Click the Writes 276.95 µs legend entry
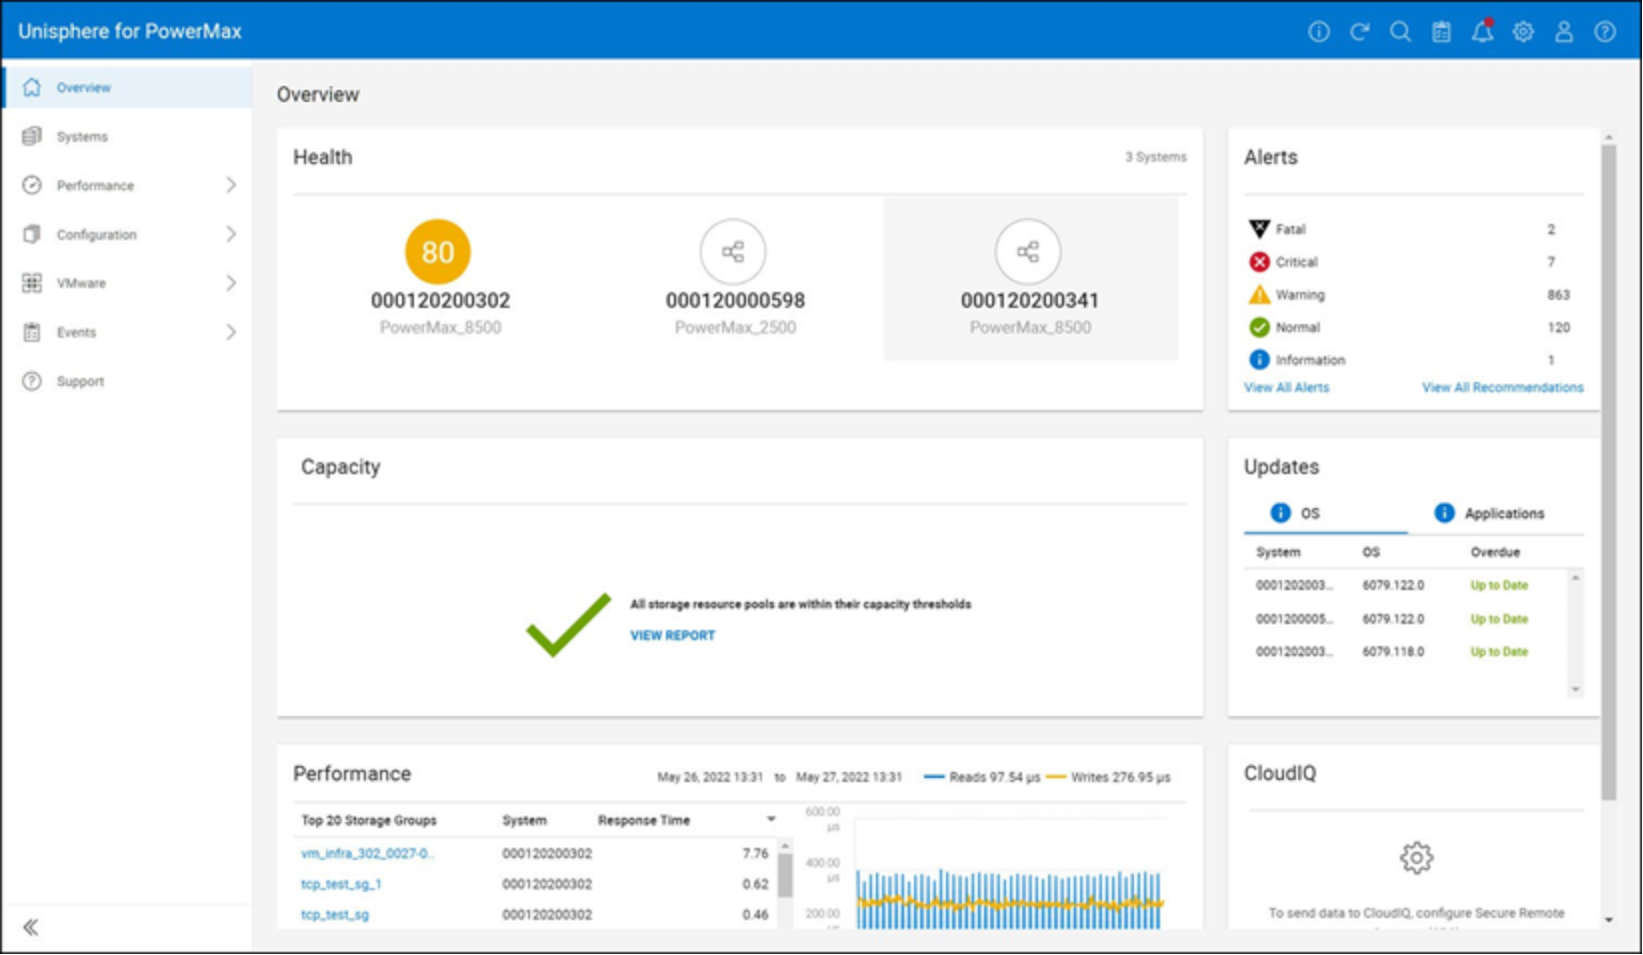Screen dimensions: 1643x955 (x=1107, y=777)
